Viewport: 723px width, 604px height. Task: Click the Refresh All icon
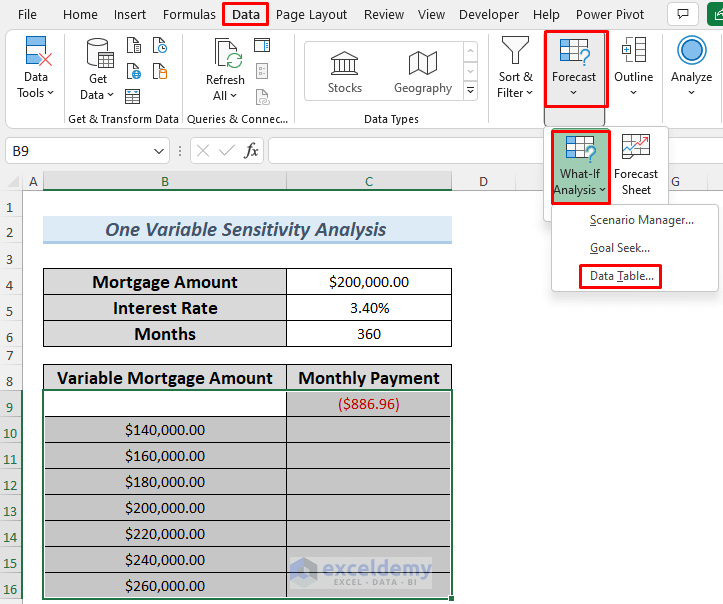pyautogui.click(x=227, y=53)
